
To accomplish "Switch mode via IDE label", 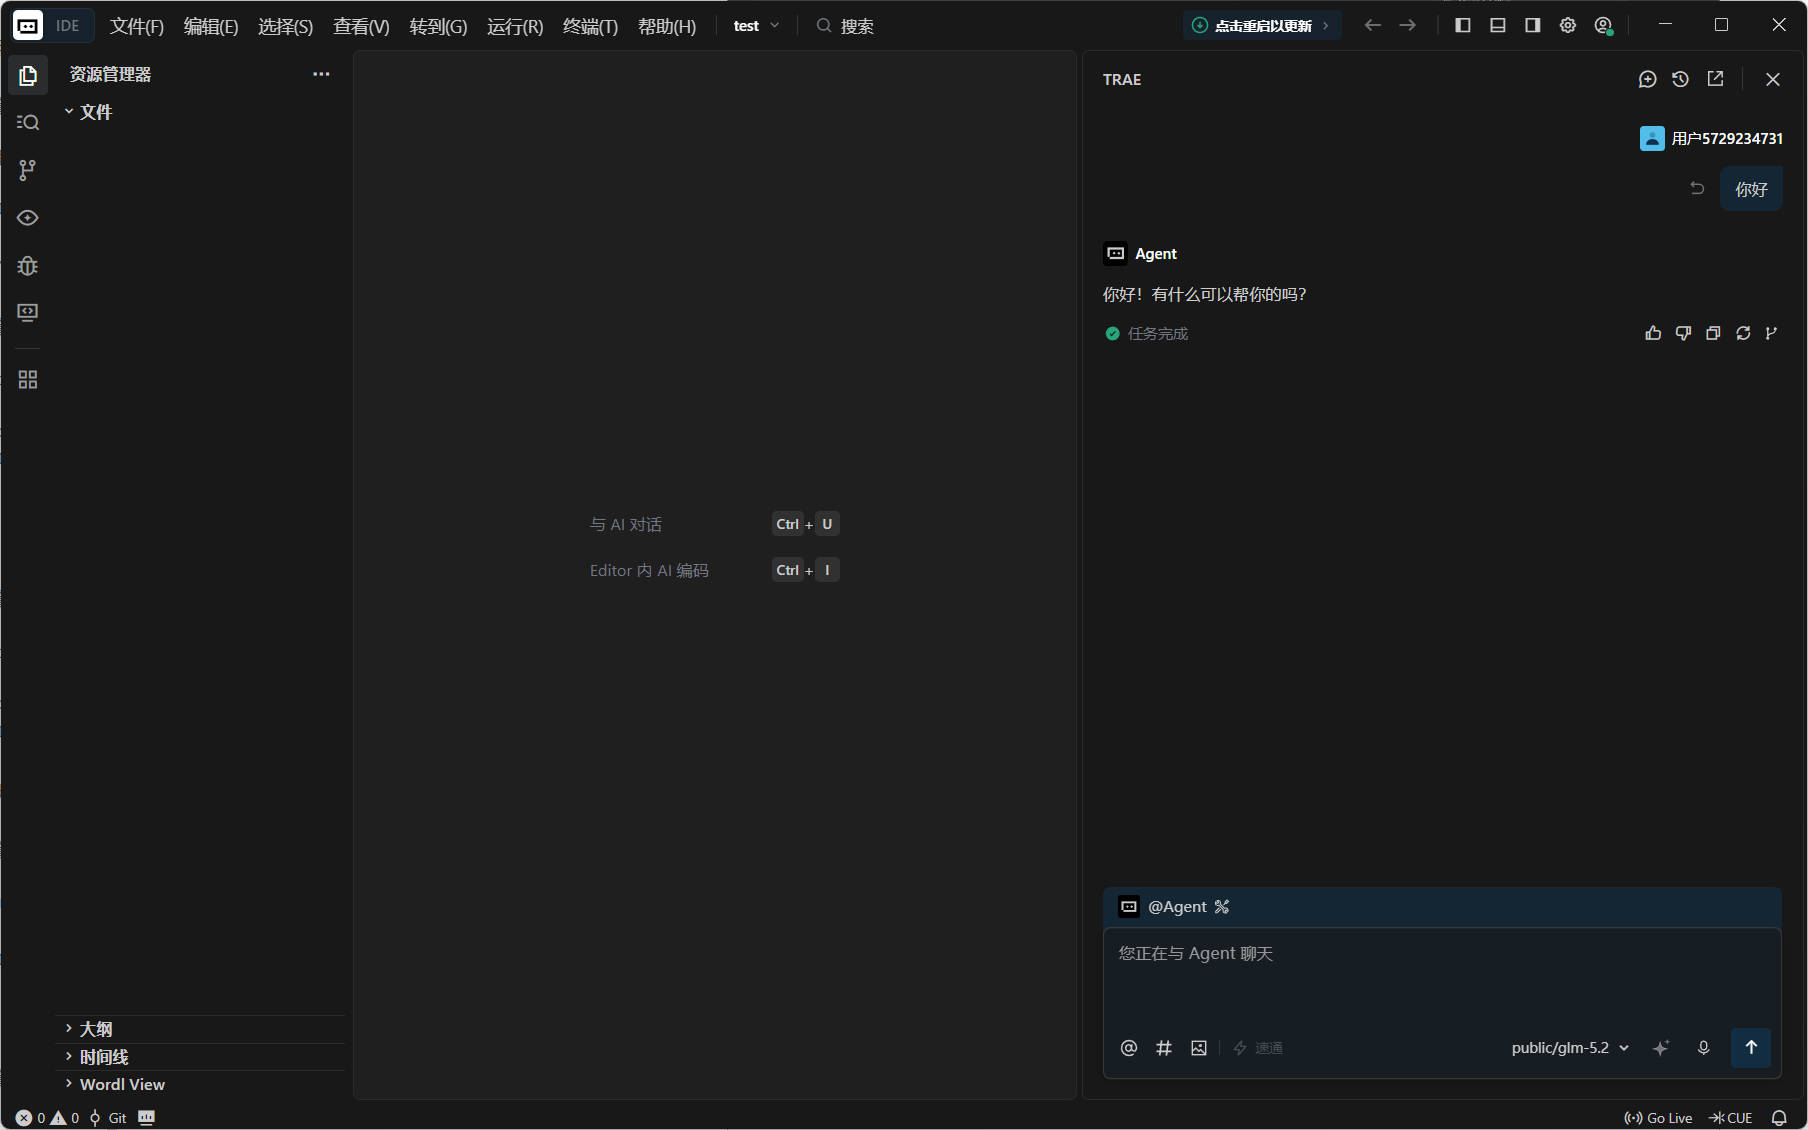I will point(68,26).
